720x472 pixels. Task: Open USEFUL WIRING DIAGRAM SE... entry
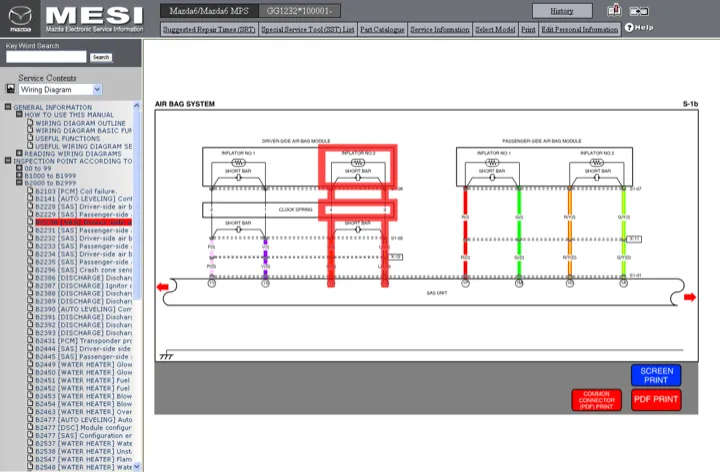point(84,146)
